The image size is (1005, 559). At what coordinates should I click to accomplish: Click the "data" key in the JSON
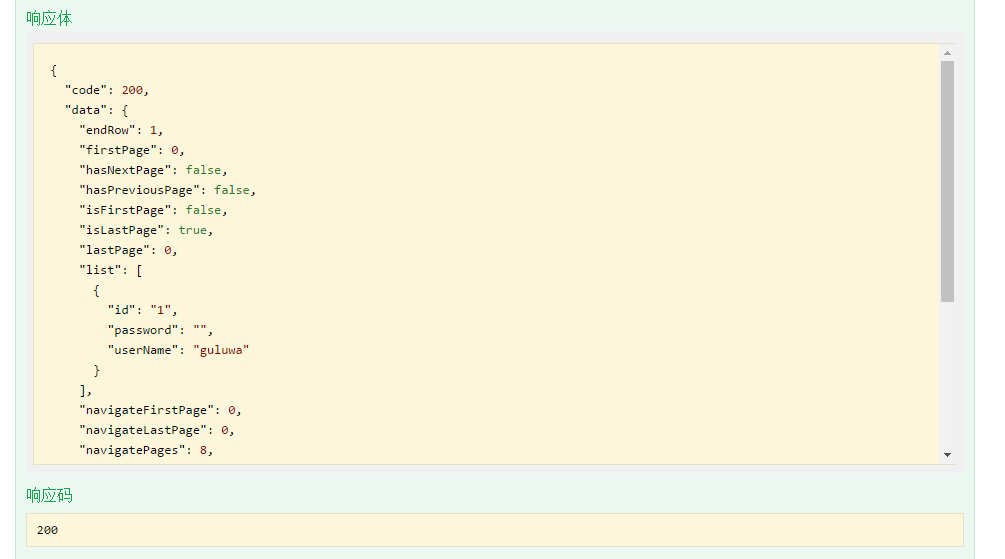pyautogui.click(x=86, y=110)
